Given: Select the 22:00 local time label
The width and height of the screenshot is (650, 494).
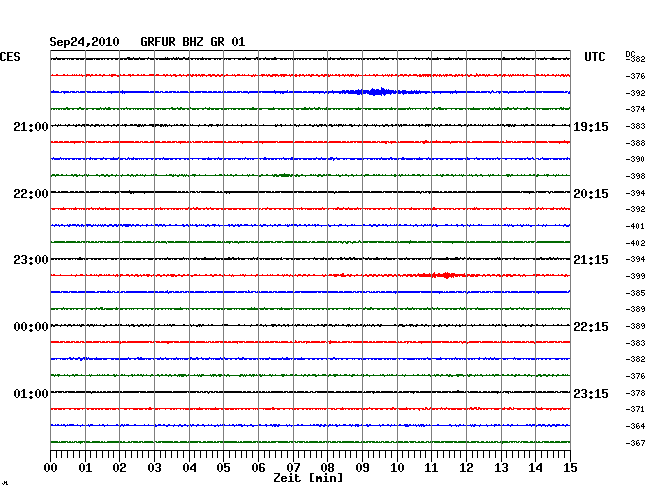Looking at the screenshot, I should [31, 194].
